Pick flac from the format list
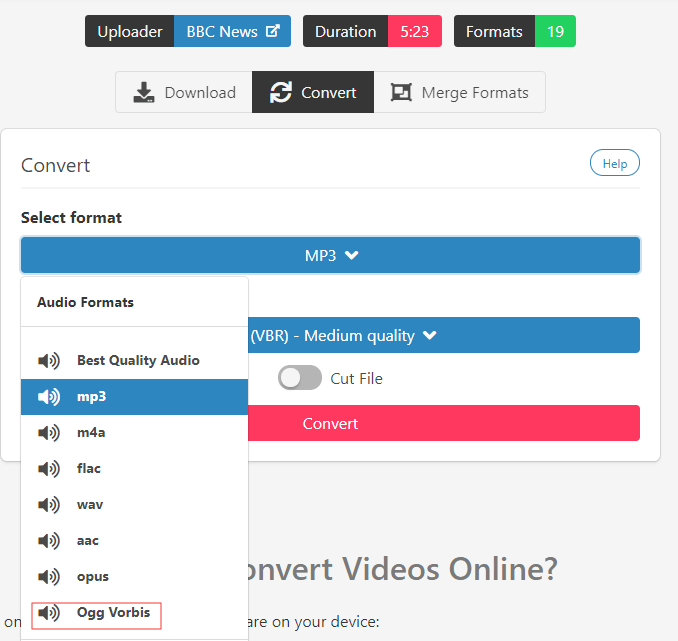This screenshot has height=641, width=678. [x=134, y=468]
